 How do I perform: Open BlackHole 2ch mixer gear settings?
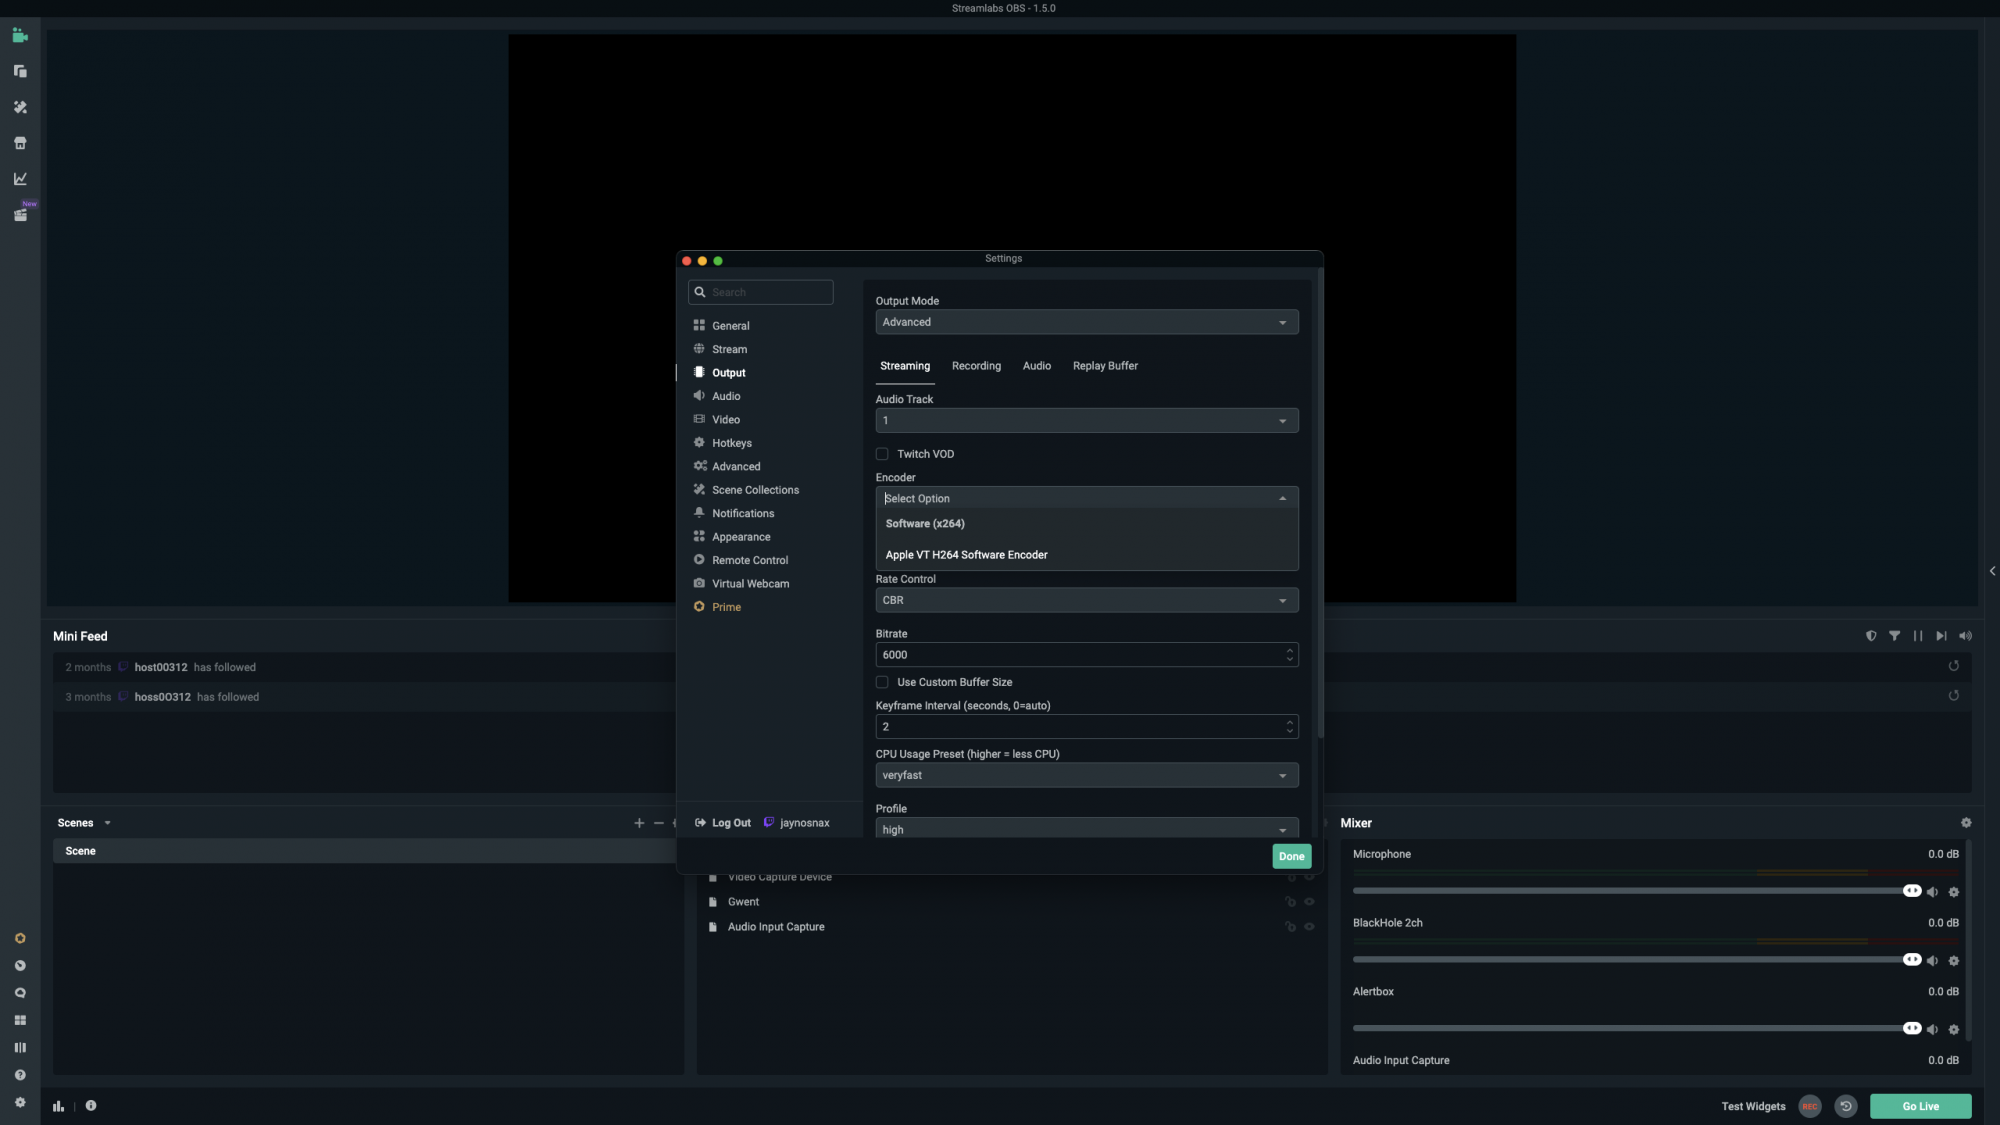point(1954,961)
